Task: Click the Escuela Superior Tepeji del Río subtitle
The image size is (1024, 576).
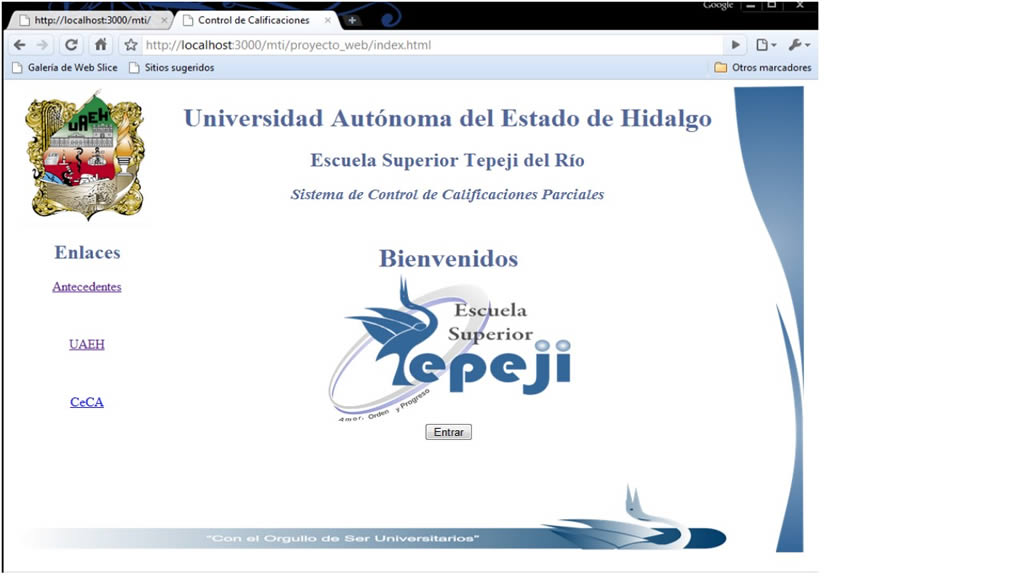Action: [447, 160]
